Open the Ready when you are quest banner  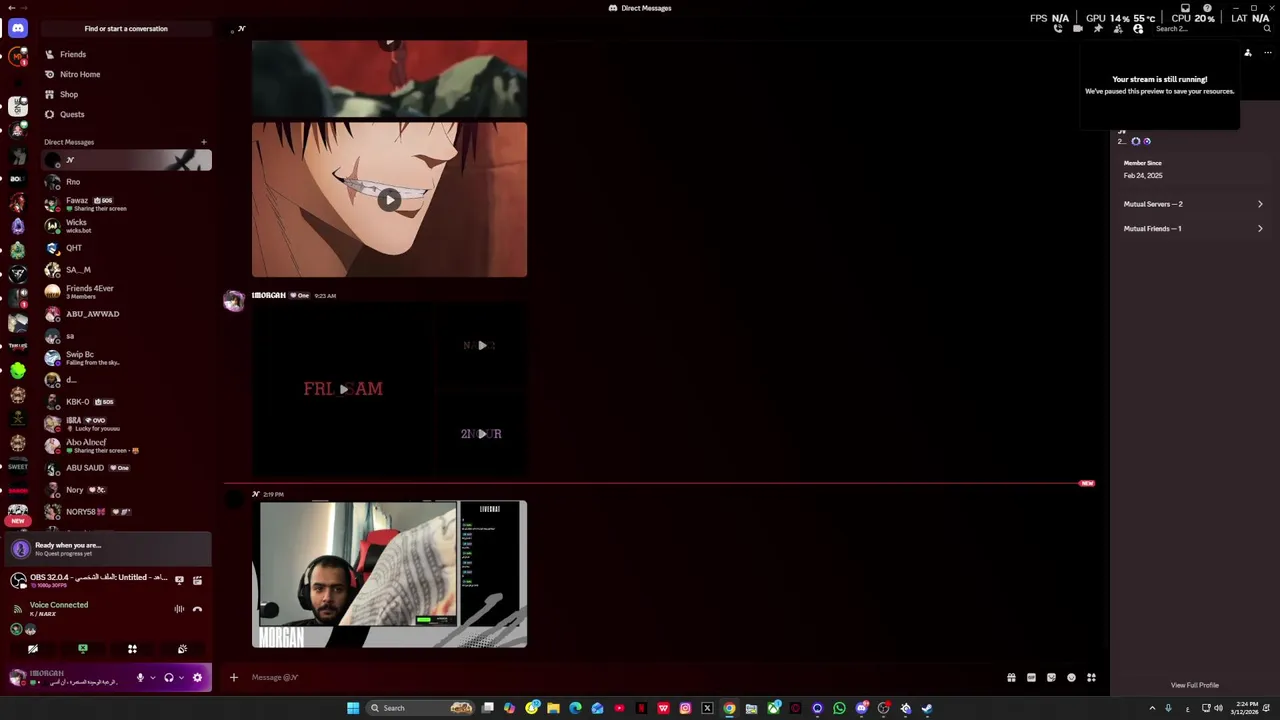point(108,549)
